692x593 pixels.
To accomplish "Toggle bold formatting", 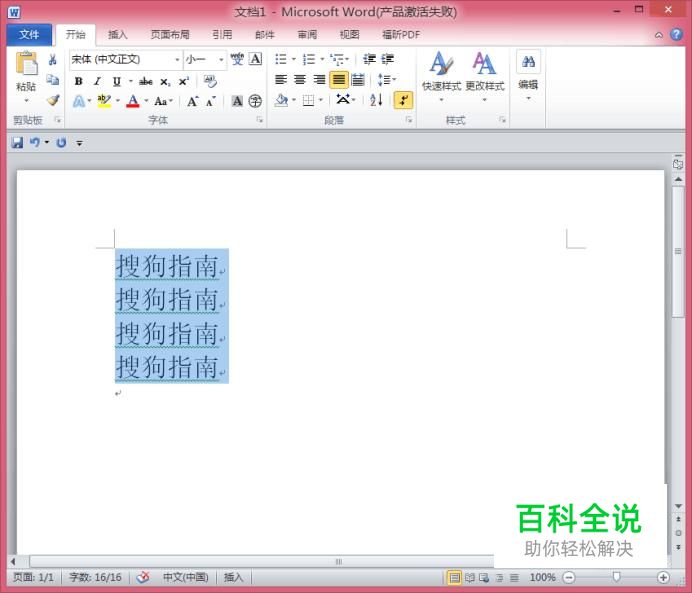I will [x=79, y=81].
